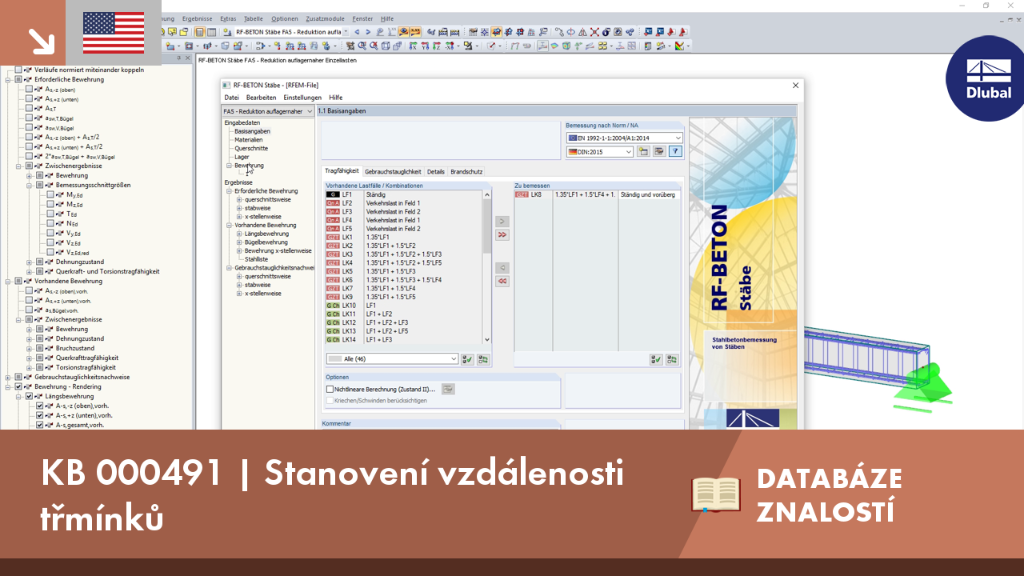Viewport: 1024px width, 576px height.
Task: Click invert selection icon under Zu bemessen list
Action: (671, 359)
